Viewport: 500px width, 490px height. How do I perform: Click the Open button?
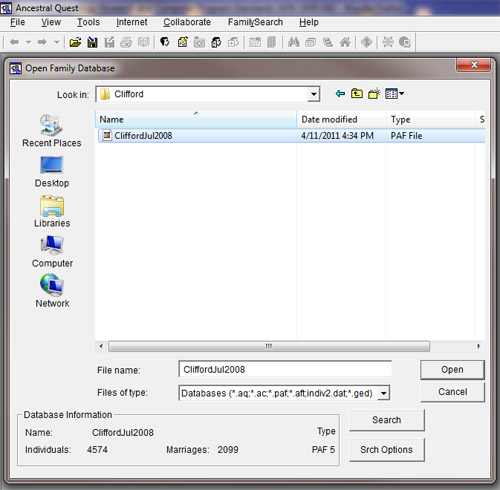click(x=452, y=370)
